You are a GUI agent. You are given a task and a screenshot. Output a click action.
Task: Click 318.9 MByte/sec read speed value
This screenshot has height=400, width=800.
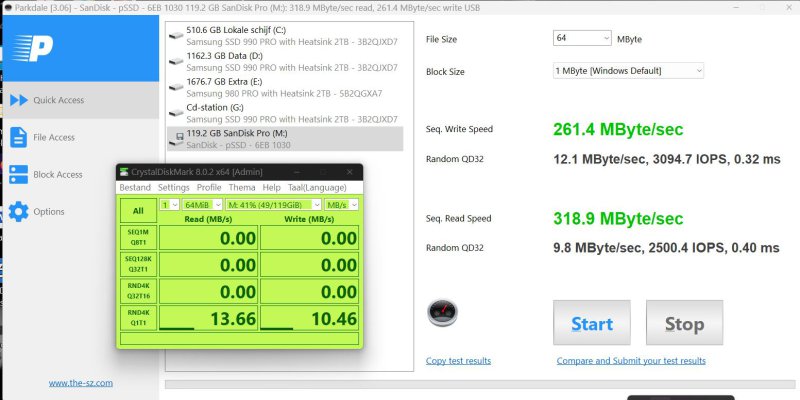[618, 218]
